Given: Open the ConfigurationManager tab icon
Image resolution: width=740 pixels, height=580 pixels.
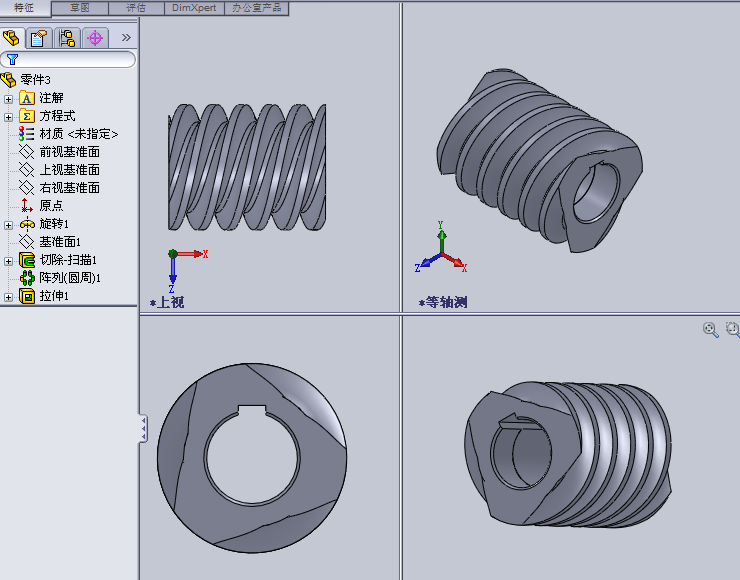Looking at the screenshot, I should (67, 38).
